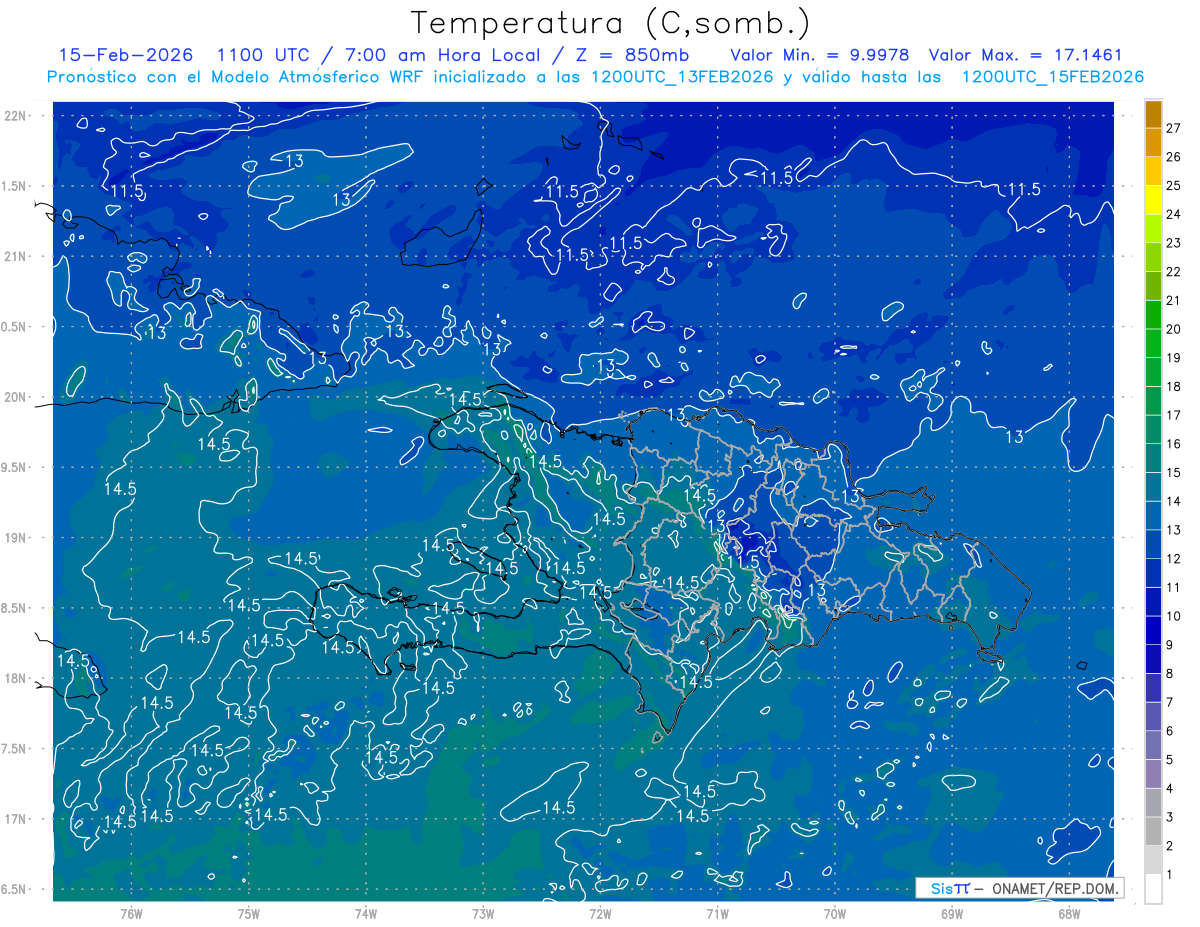Screen dimensions: 1200x927
Task: Click the value 10 on the color scale
Action: pyautogui.click(x=1174, y=616)
